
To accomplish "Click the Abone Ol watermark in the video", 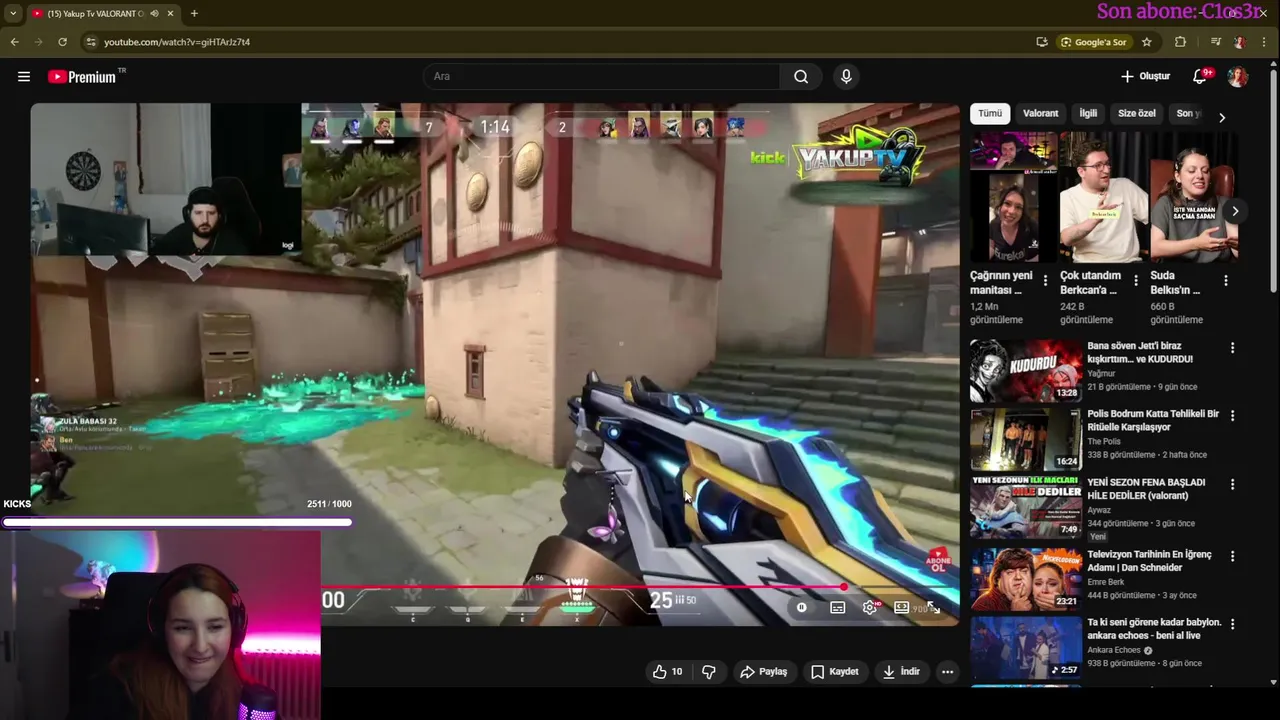I will 938,561.
